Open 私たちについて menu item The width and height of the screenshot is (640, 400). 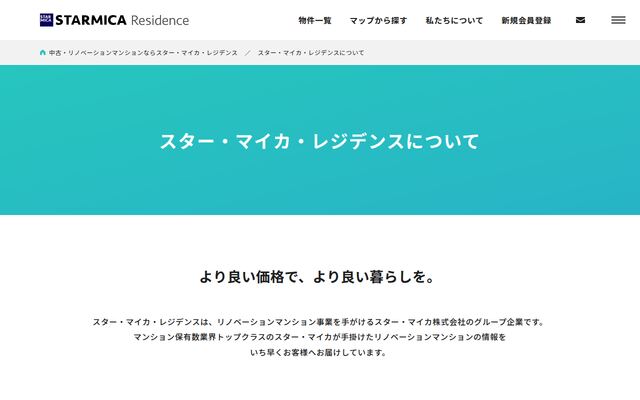454,20
